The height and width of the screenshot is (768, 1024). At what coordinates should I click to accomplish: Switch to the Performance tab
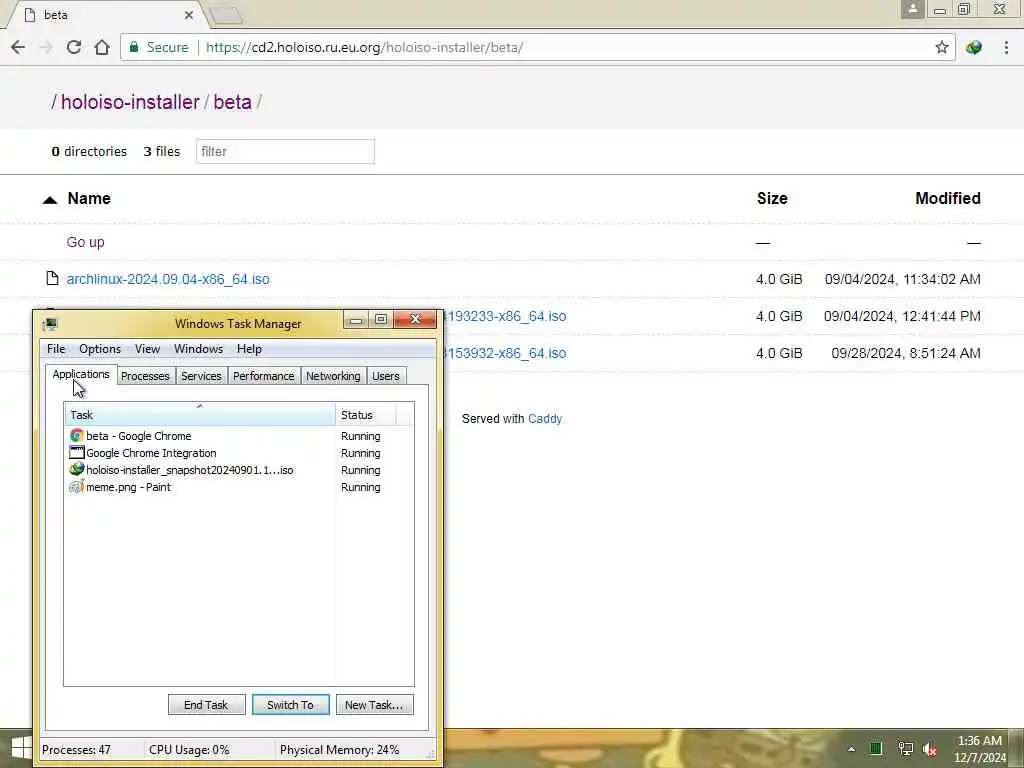[x=264, y=376]
